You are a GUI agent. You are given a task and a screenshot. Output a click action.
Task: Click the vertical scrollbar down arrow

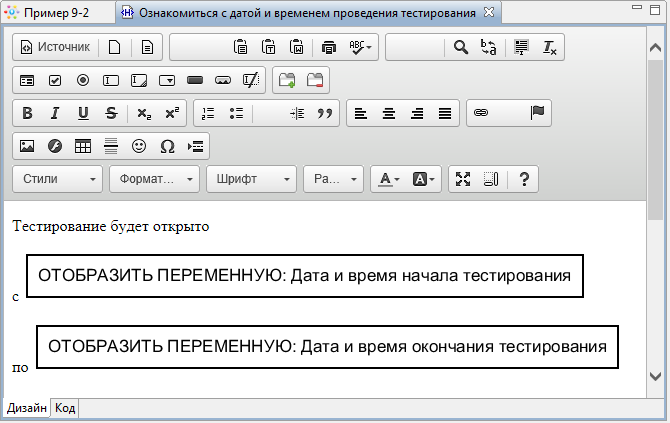pos(656,377)
